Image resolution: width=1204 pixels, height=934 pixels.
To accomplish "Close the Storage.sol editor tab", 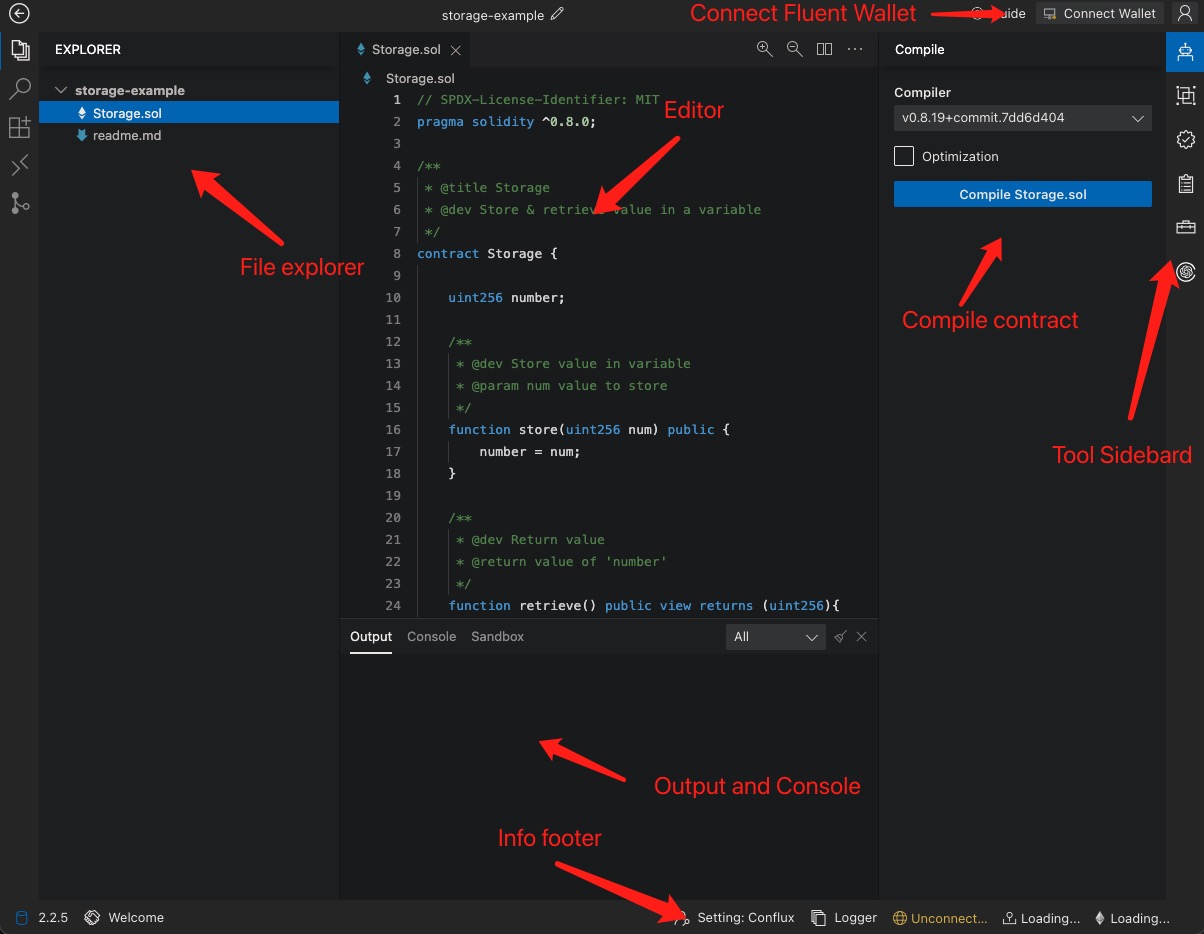I will [x=456, y=50].
